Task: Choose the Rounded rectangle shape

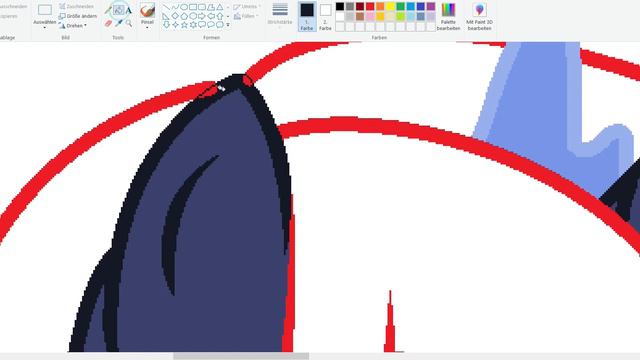Action: pyautogui.click(x=202, y=7)
